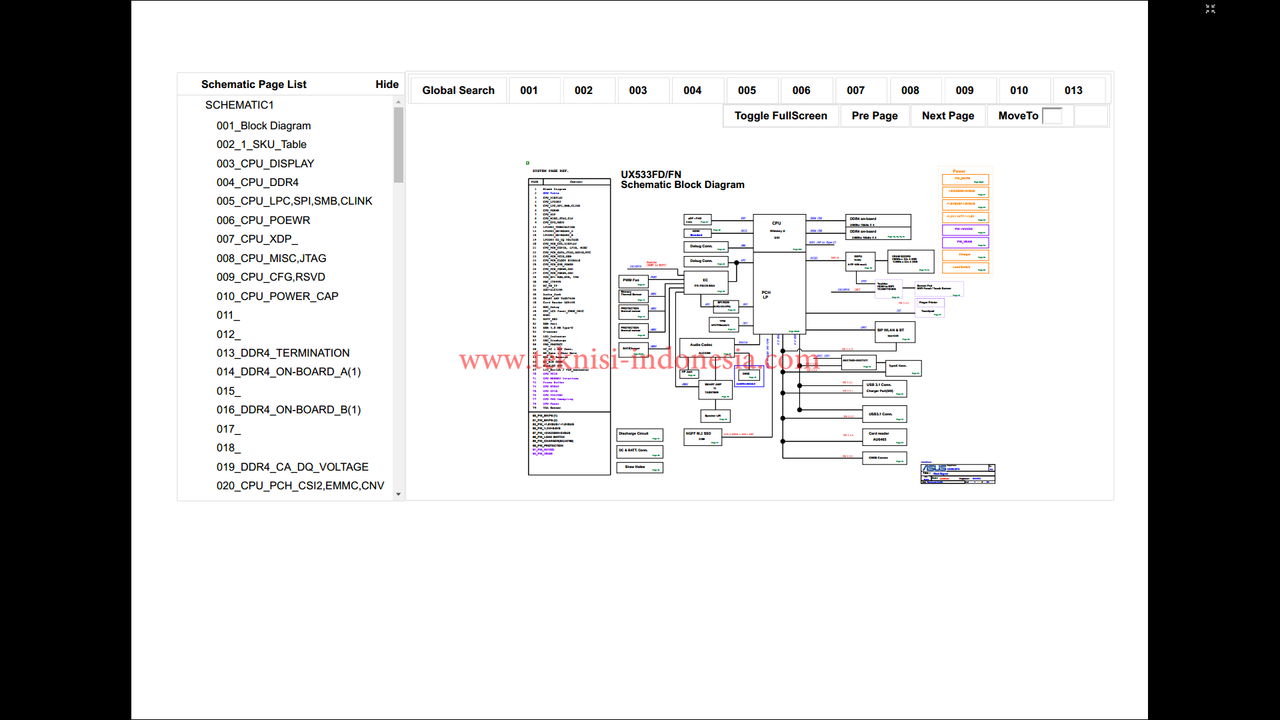Image resolution: width=1280 pixels, height=720 pixels.
Task: Open 013_DDR4_TERMINATION page
Action: click(x=284, y=353)
